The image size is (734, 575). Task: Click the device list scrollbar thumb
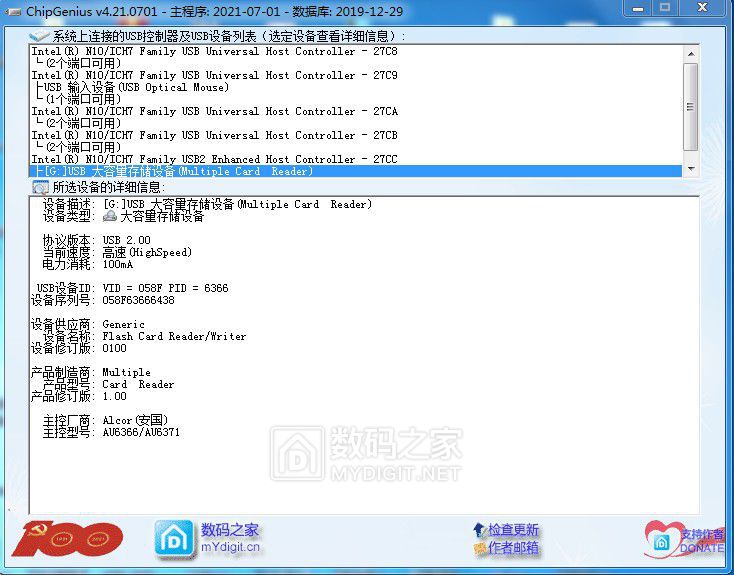point(690,107)
